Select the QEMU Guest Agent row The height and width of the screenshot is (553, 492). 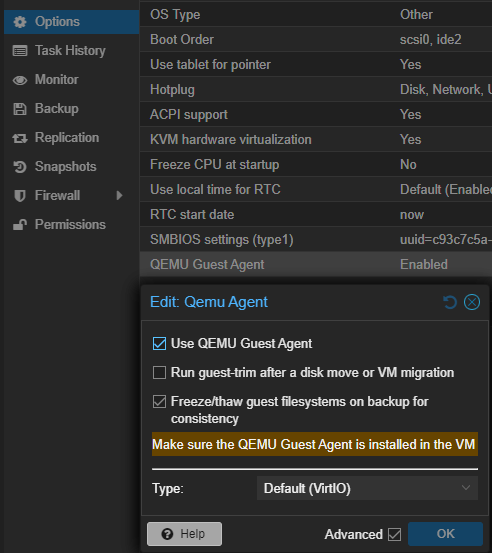point(316,265)
